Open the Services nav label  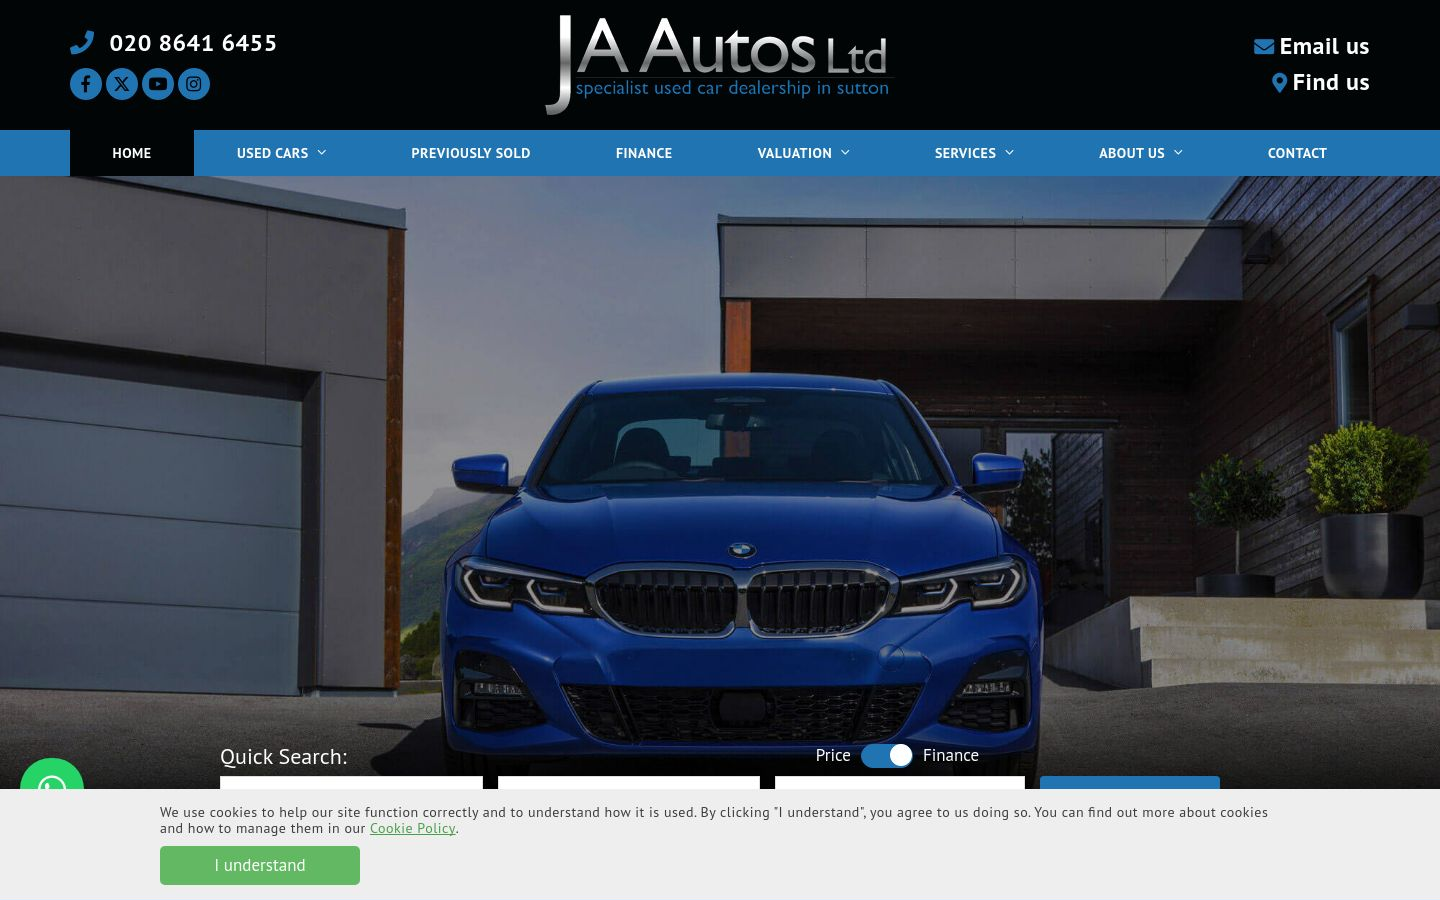coord(965,153)
